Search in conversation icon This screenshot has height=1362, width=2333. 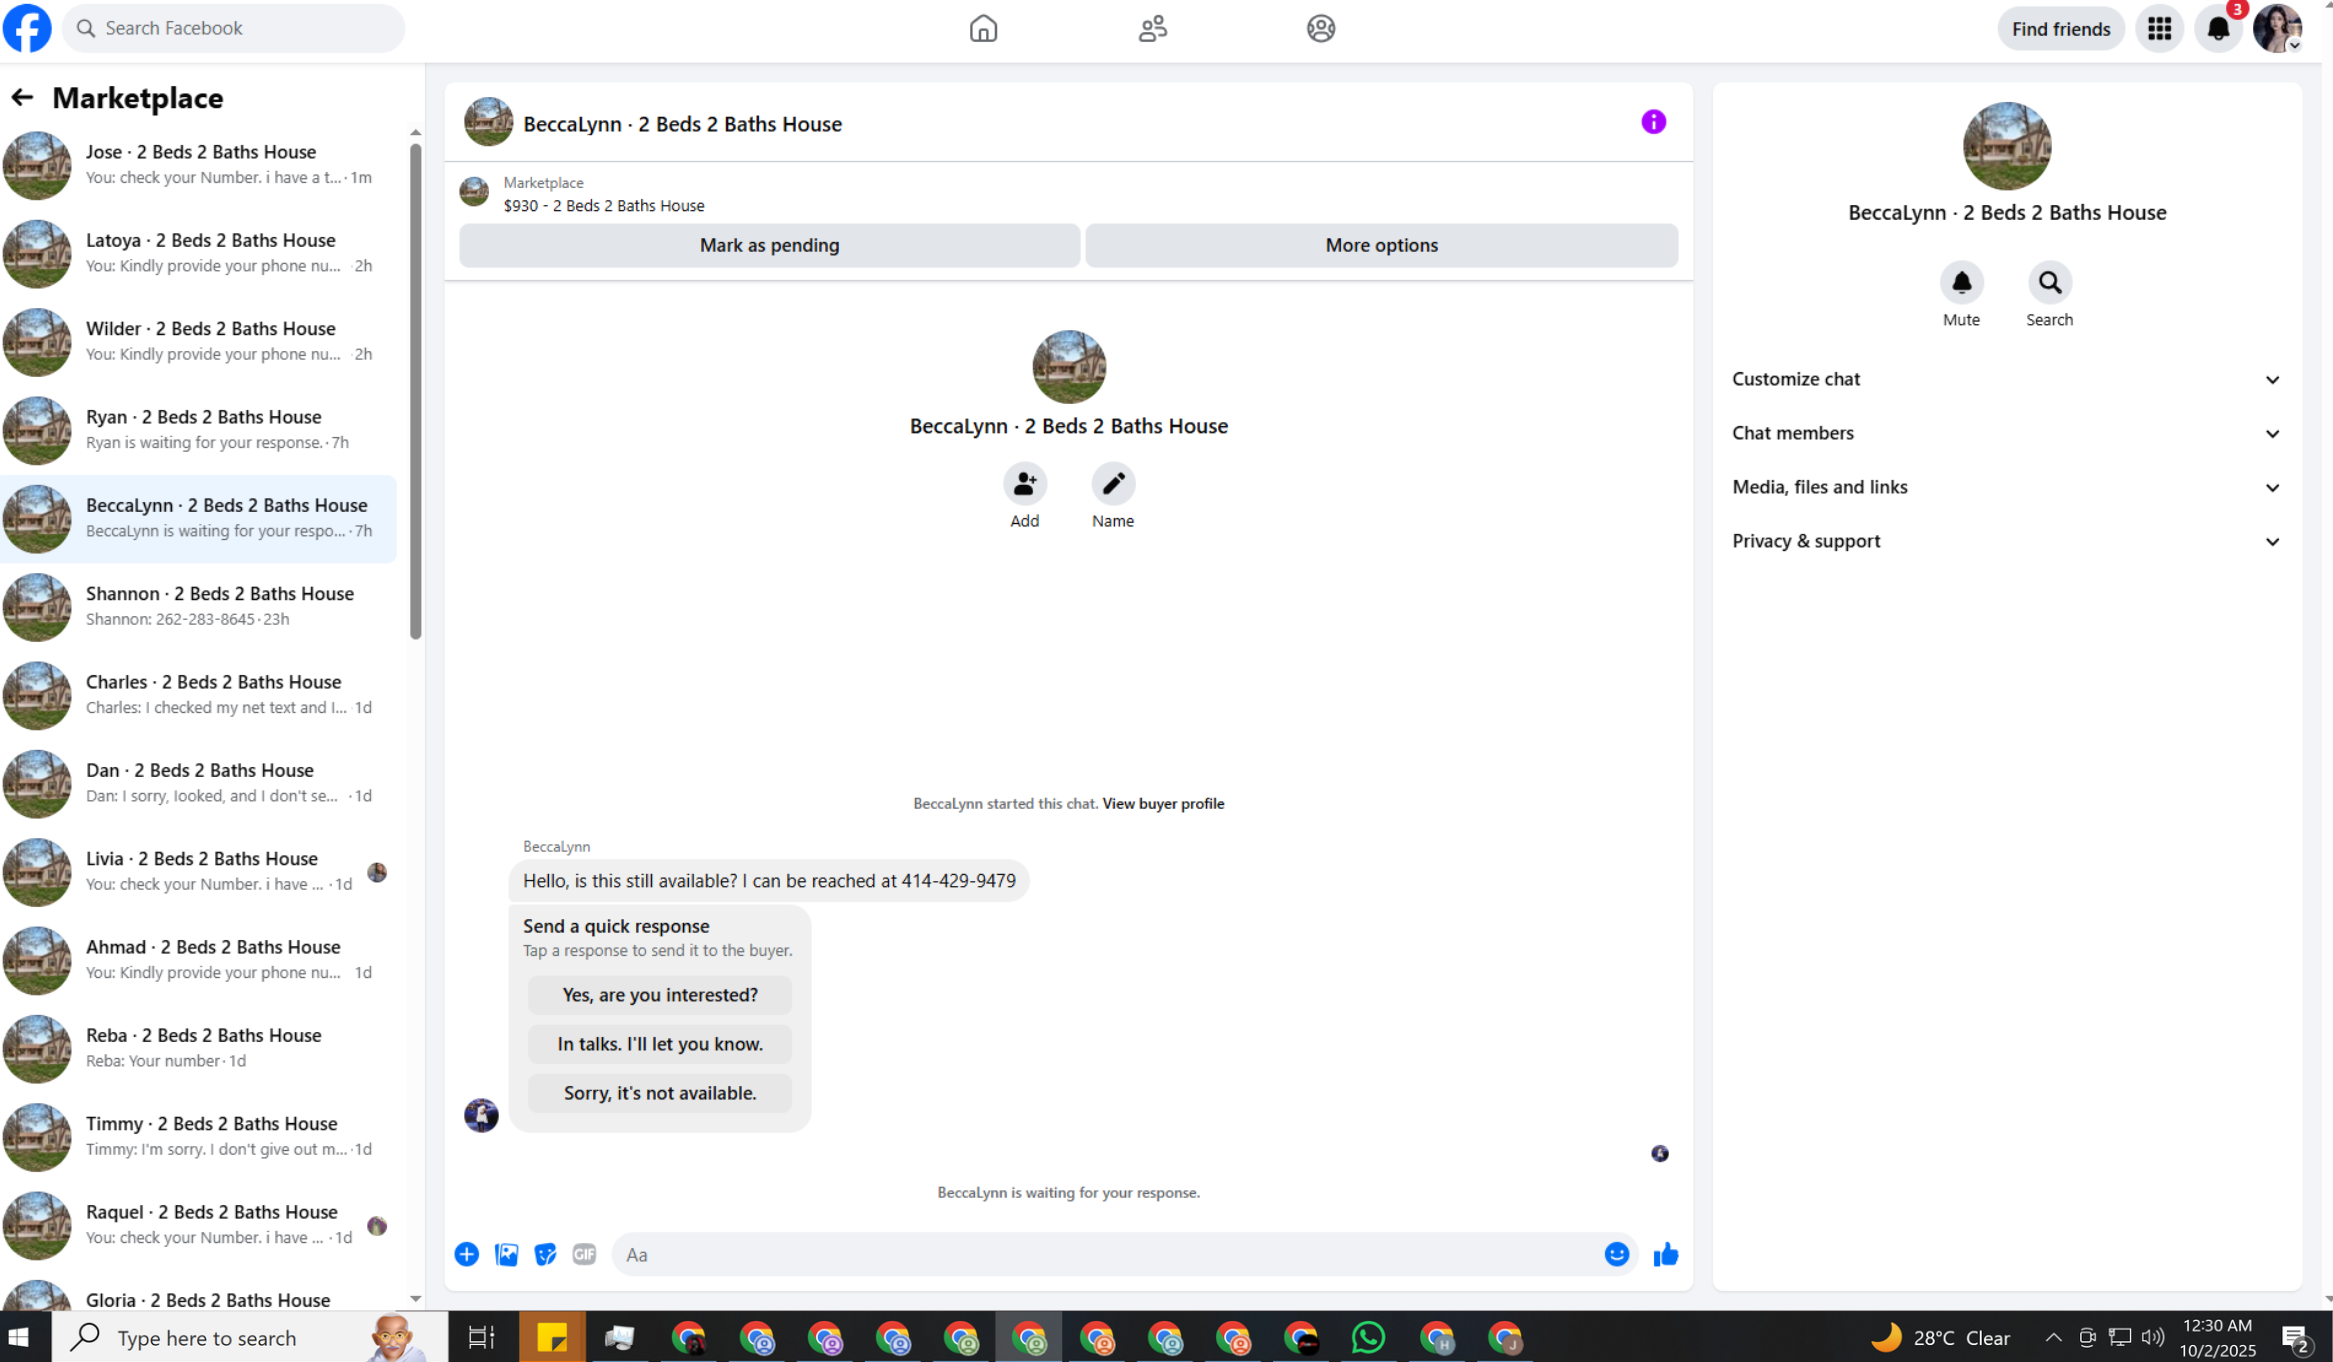tap(2049, 283)
